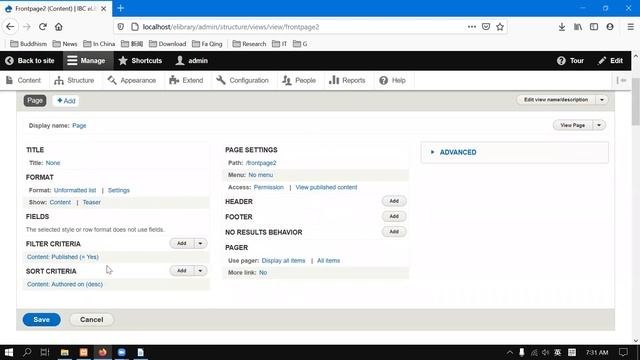
Task: Cancel view changes
Action: (x=91, y=320)
